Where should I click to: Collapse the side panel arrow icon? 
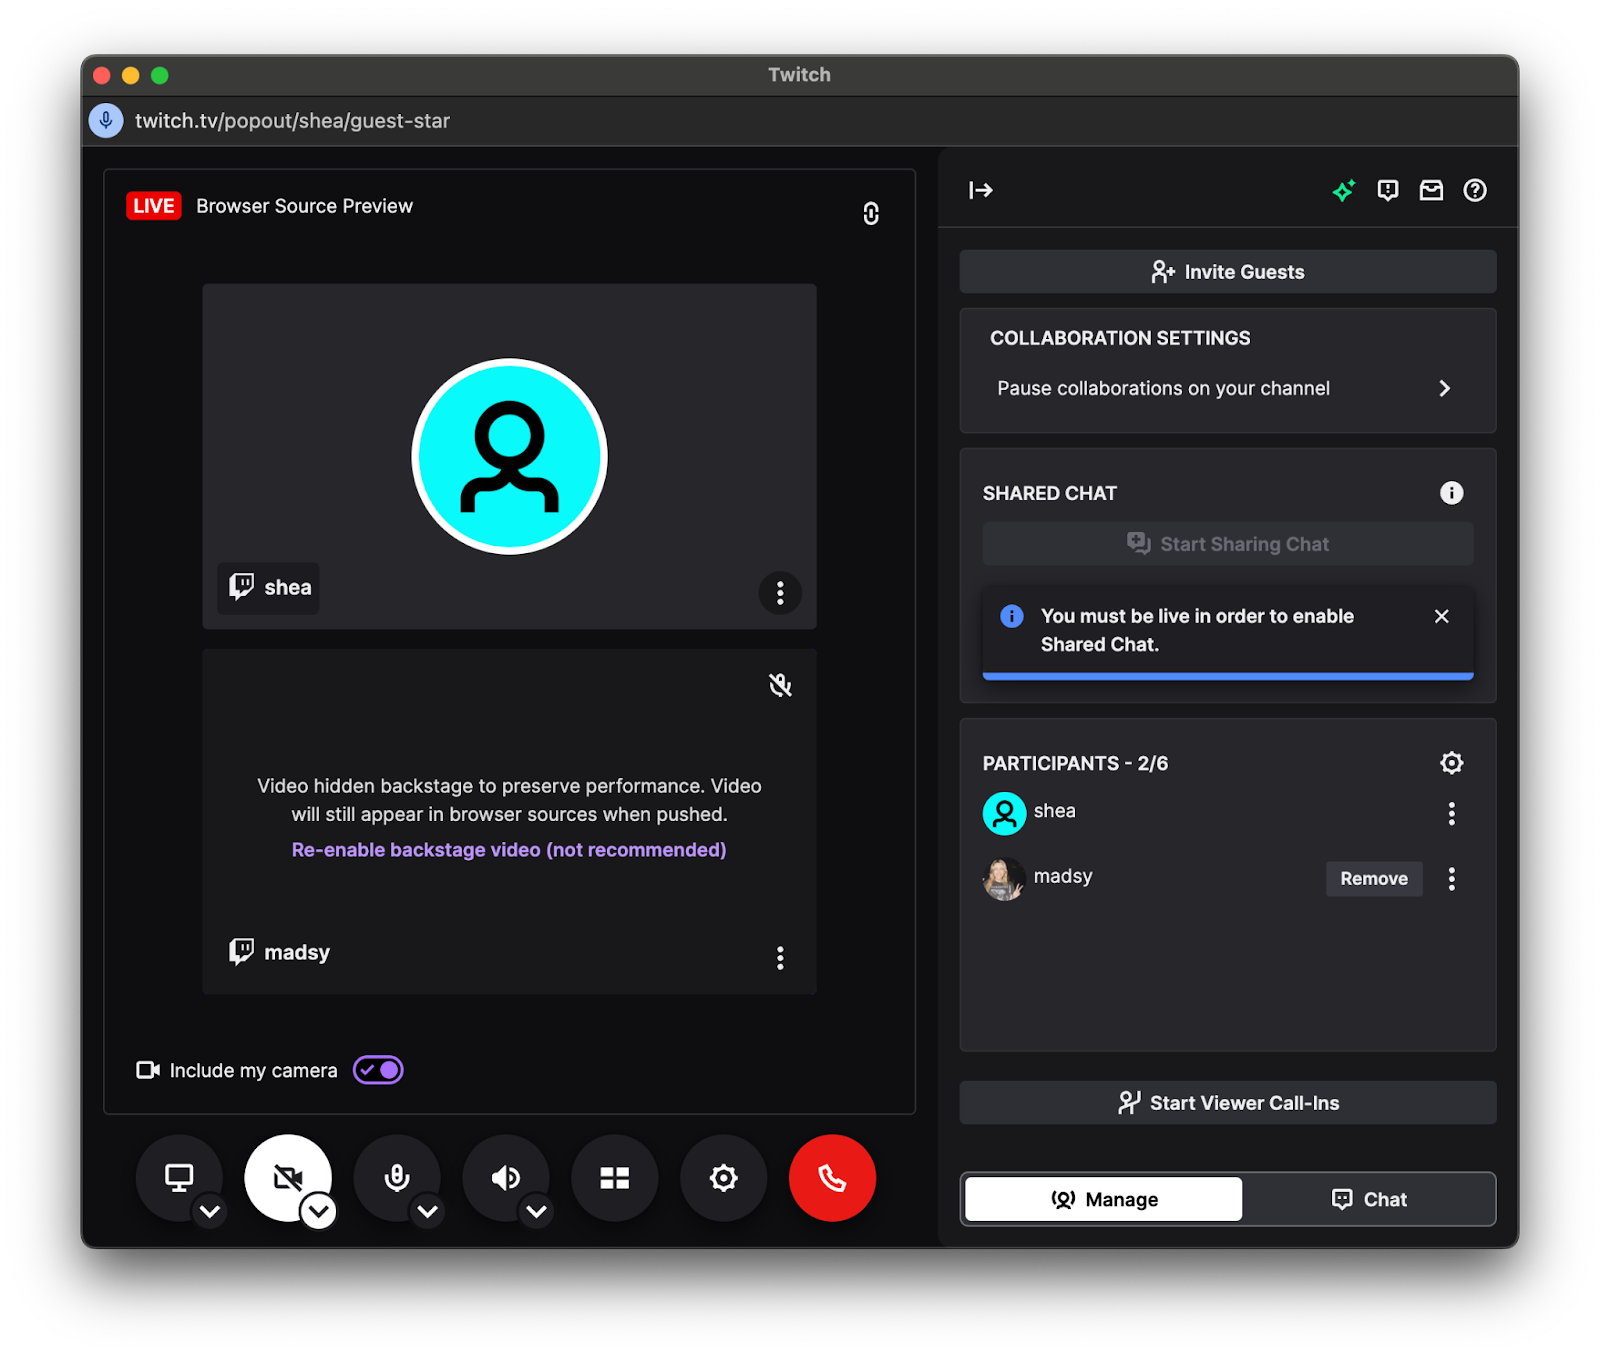980,190
